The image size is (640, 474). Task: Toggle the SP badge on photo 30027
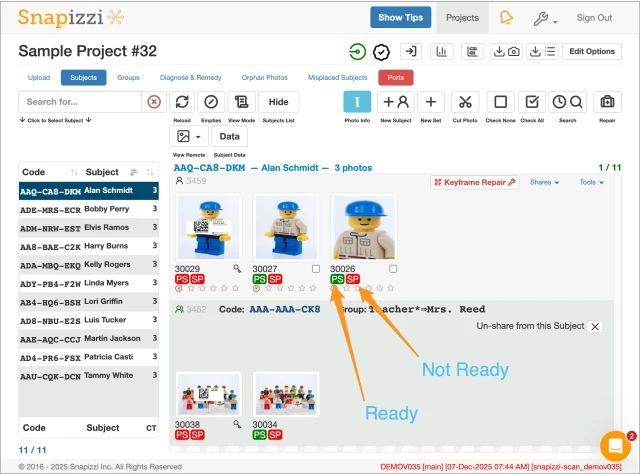(x=275, y=279)
